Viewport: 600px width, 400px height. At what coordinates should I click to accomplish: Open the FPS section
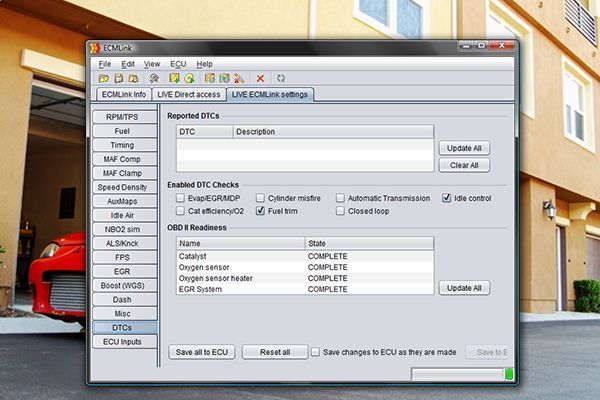tap(125, 257)
